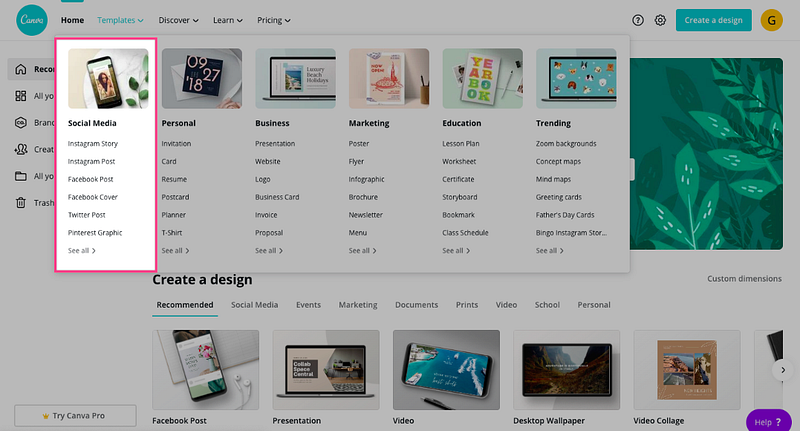
Task: Click the Marketing category poster thumbnail
Action: pos(389,78)
